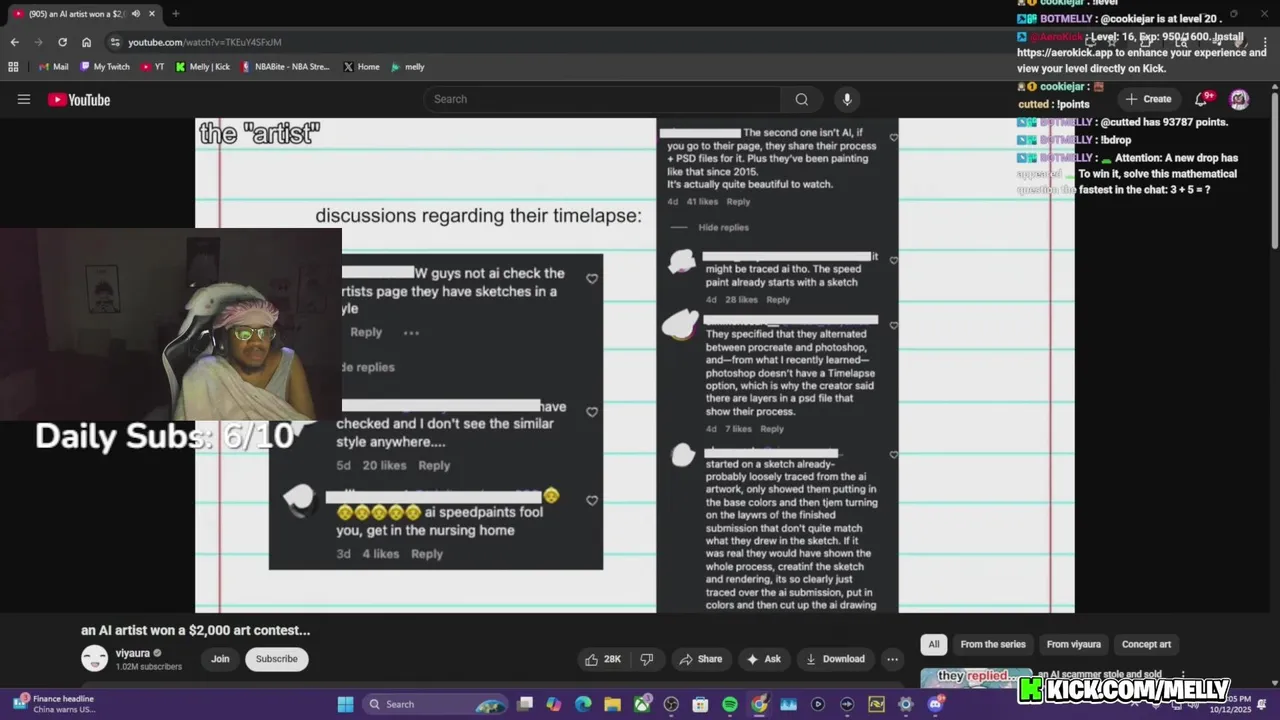View site information icon in address bar
The image size is (1280, 720).
point(115,42)
